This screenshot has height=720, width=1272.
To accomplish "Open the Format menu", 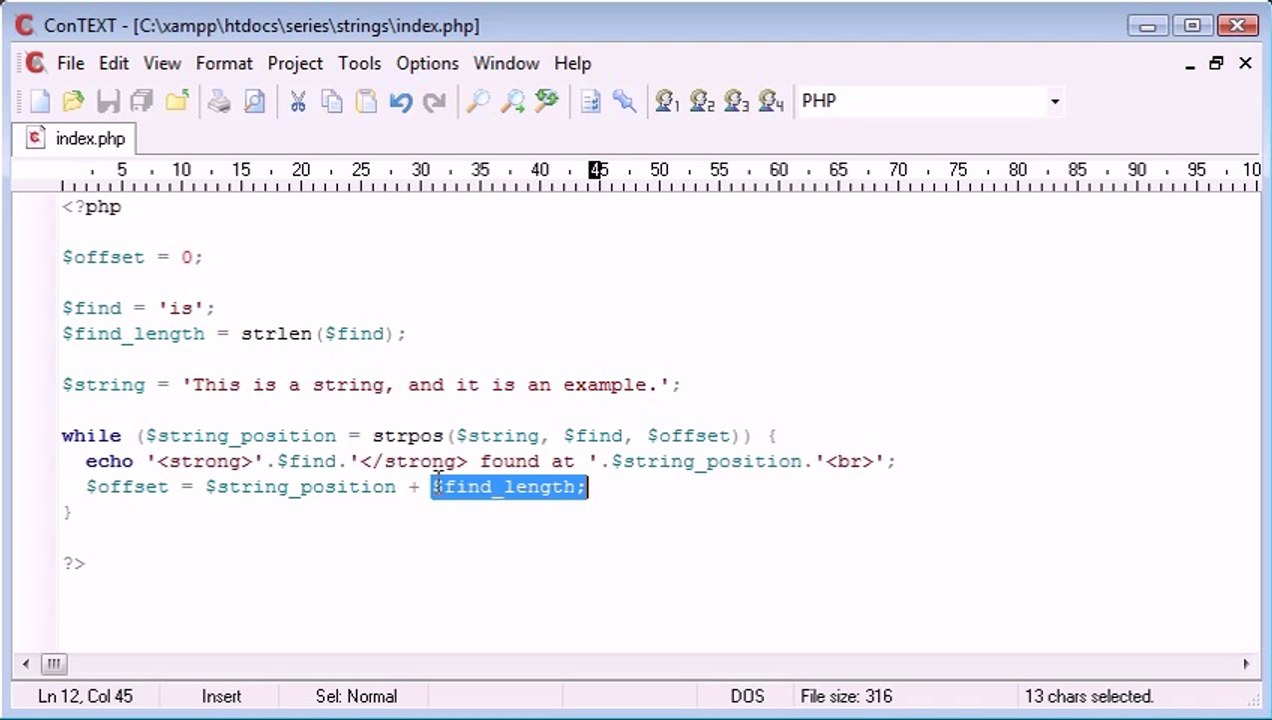I will click(x=224, y=63).
